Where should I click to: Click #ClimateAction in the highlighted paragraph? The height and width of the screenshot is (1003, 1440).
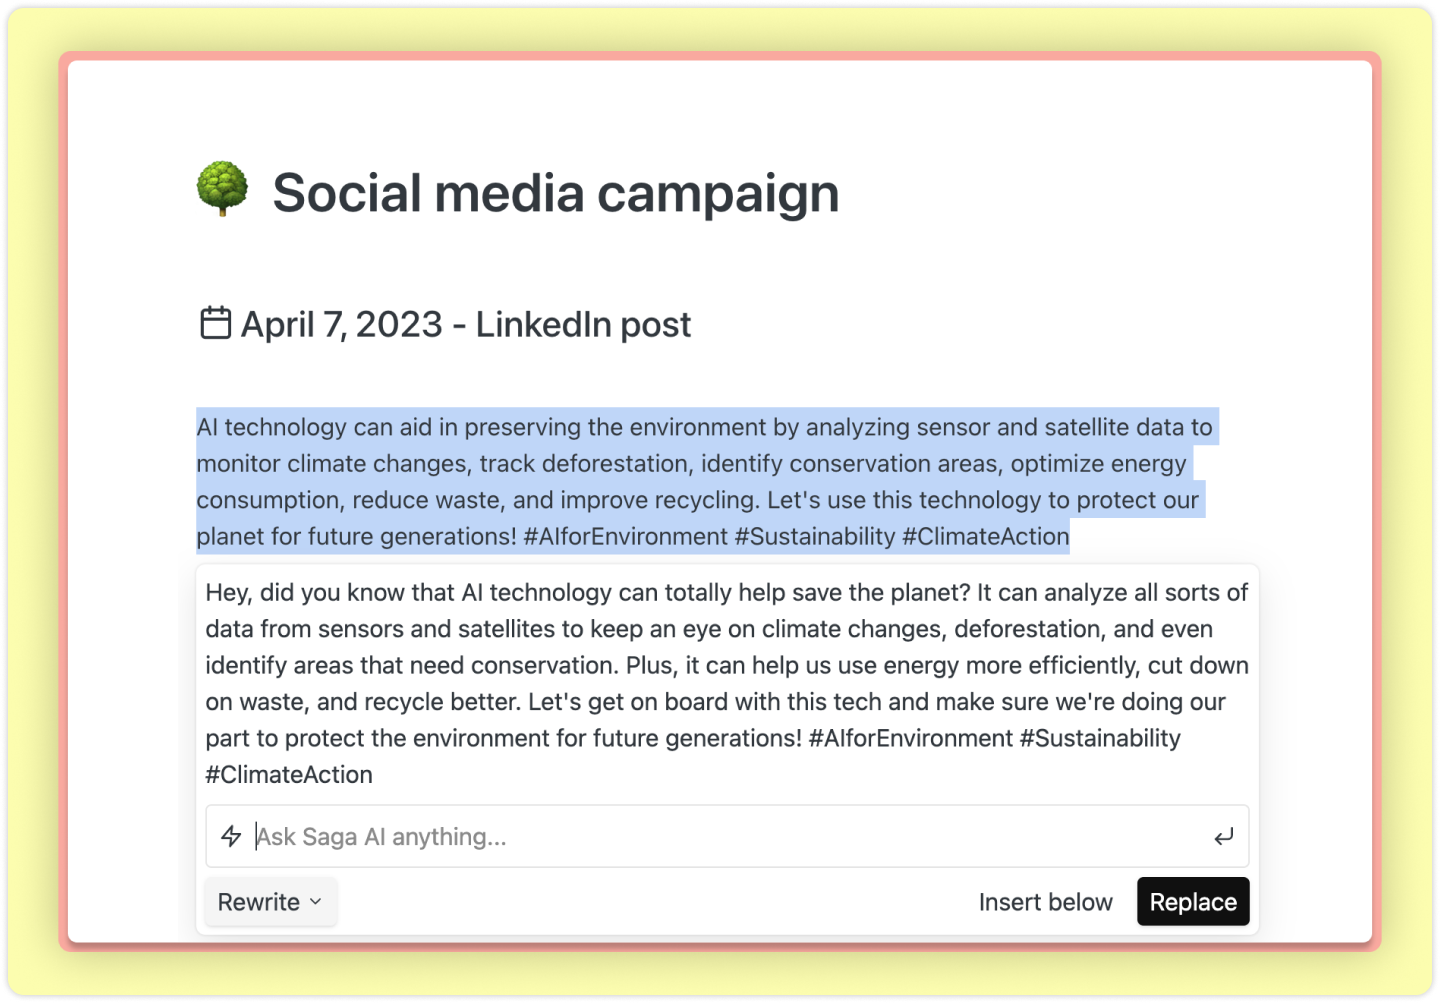tap(985, 537)
